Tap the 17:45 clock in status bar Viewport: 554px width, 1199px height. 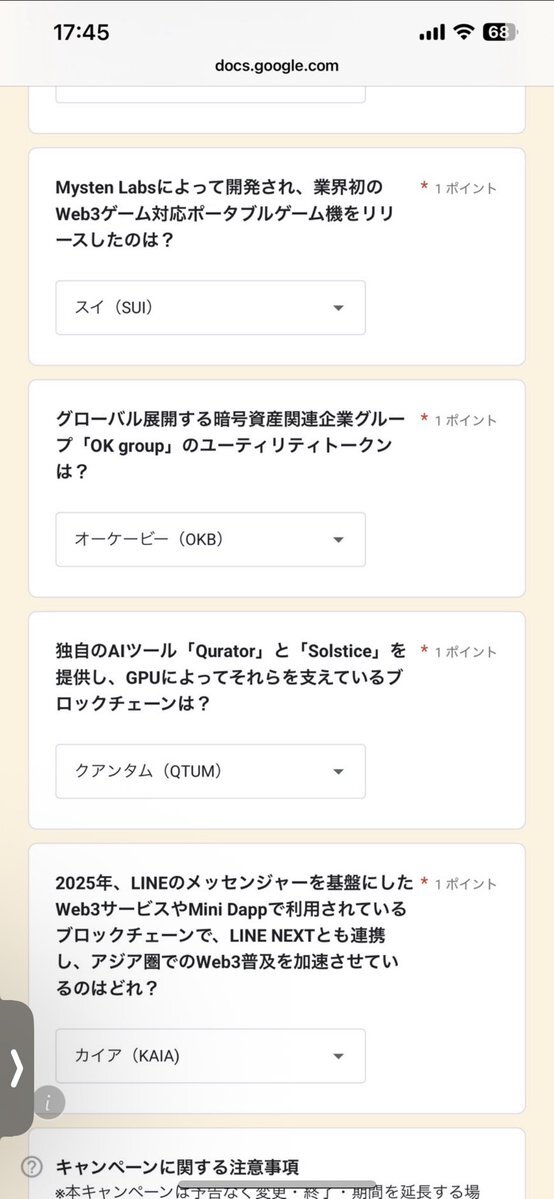(x=81, y=32)
